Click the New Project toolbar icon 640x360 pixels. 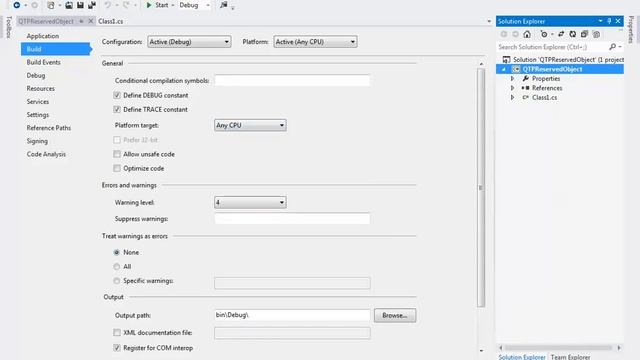coord(51,5)
